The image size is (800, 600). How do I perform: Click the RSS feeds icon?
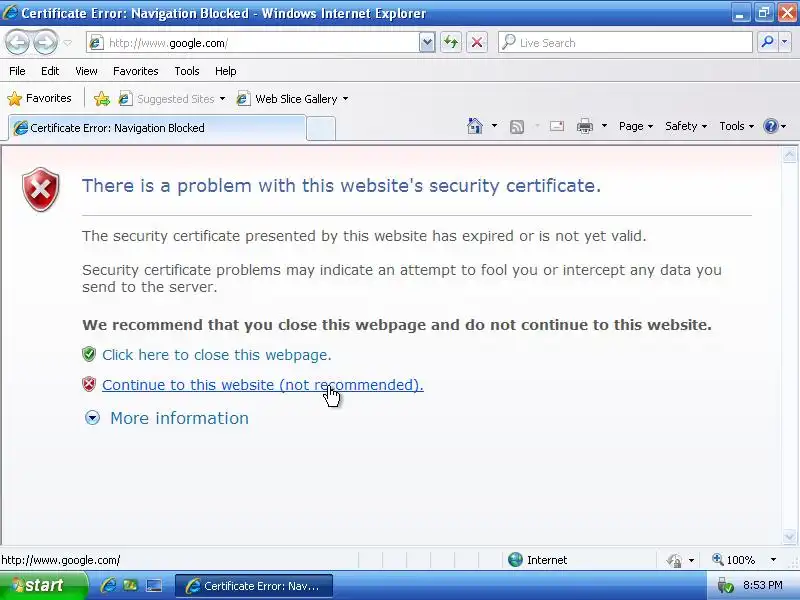517,126
